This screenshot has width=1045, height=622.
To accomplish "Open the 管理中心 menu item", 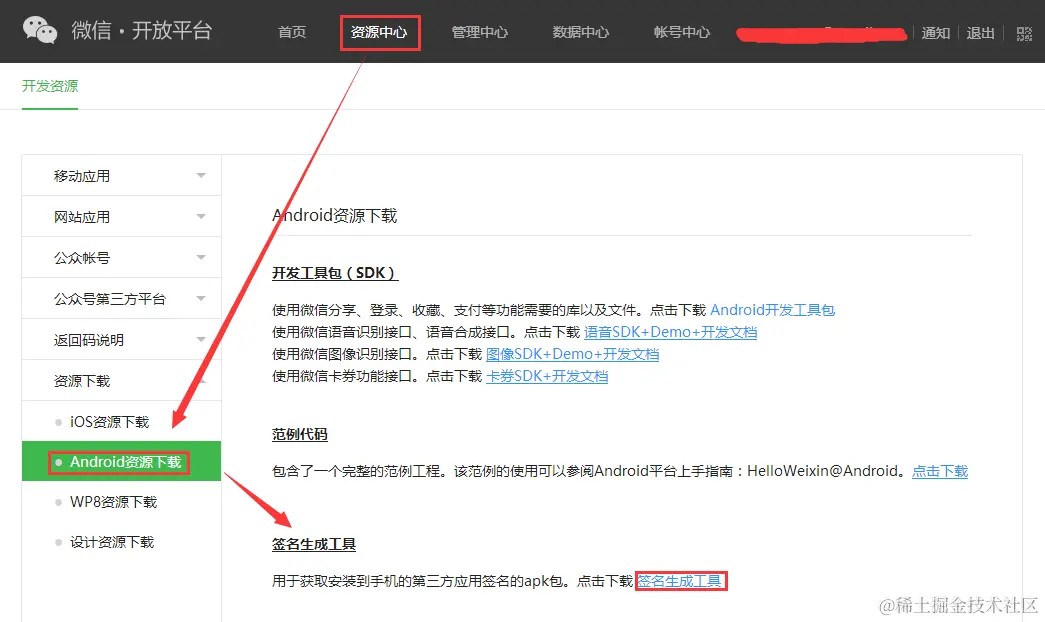I will point(481,32).
